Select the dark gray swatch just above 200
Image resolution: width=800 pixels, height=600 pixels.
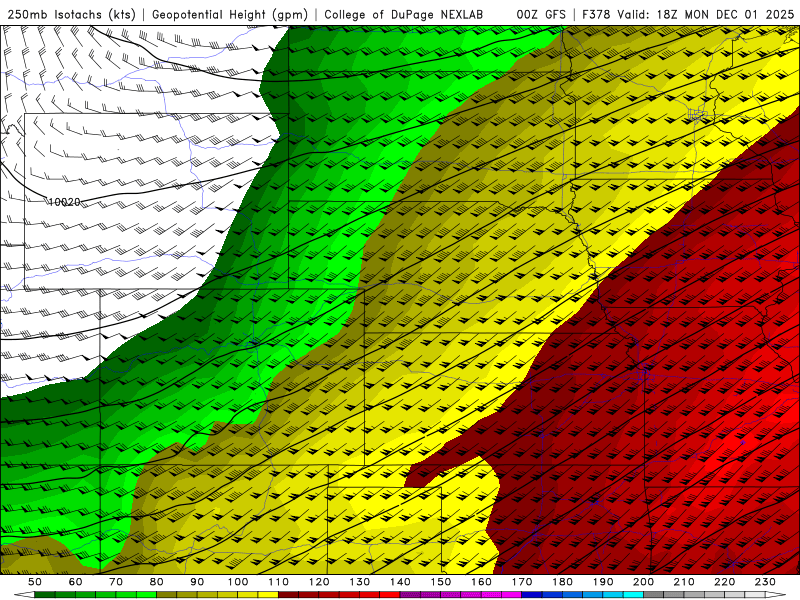pos(654,594)
